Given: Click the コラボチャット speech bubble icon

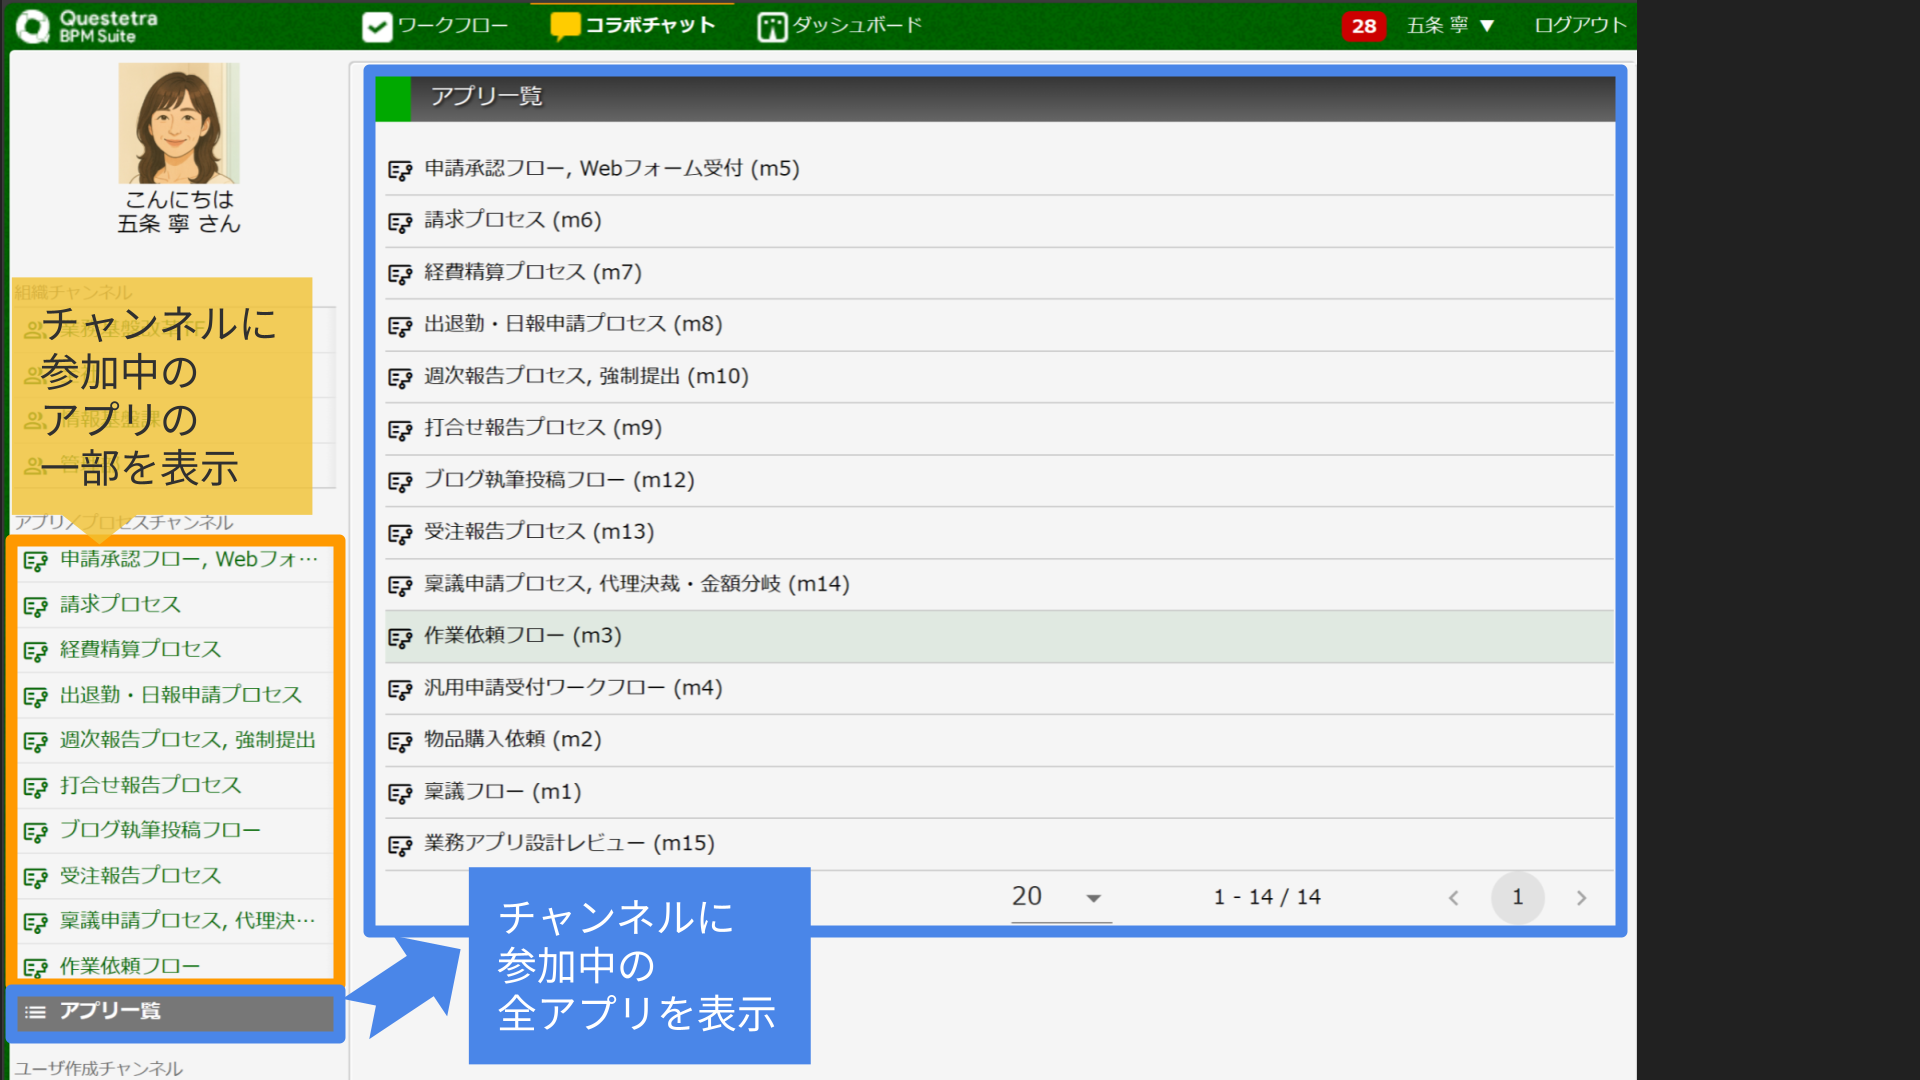Looking at the screenshot, I should pyautogui.click(x=565, y=26).
